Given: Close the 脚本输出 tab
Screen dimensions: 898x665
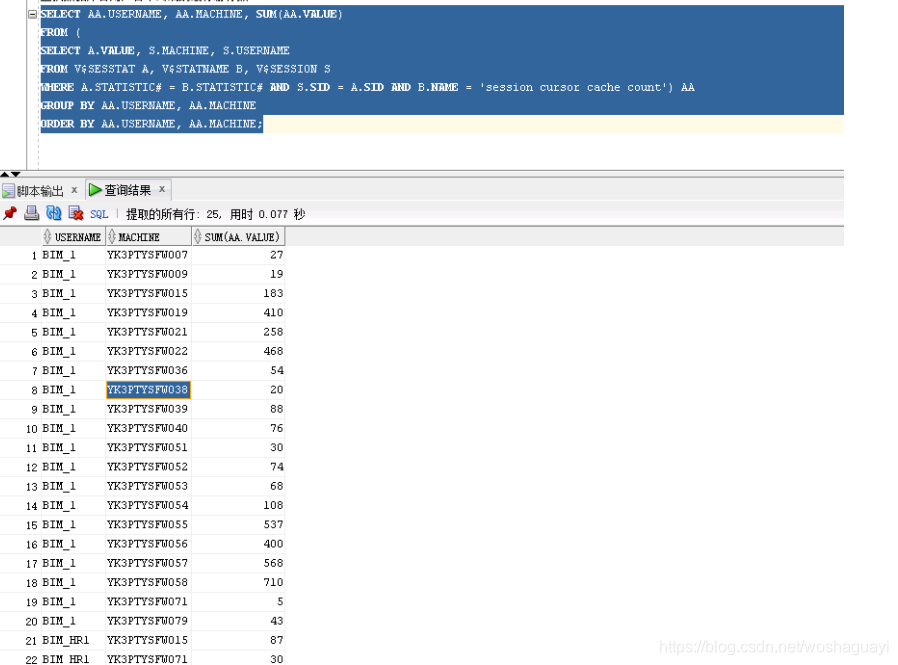Looking at the screenshot, I should [74, 190].
